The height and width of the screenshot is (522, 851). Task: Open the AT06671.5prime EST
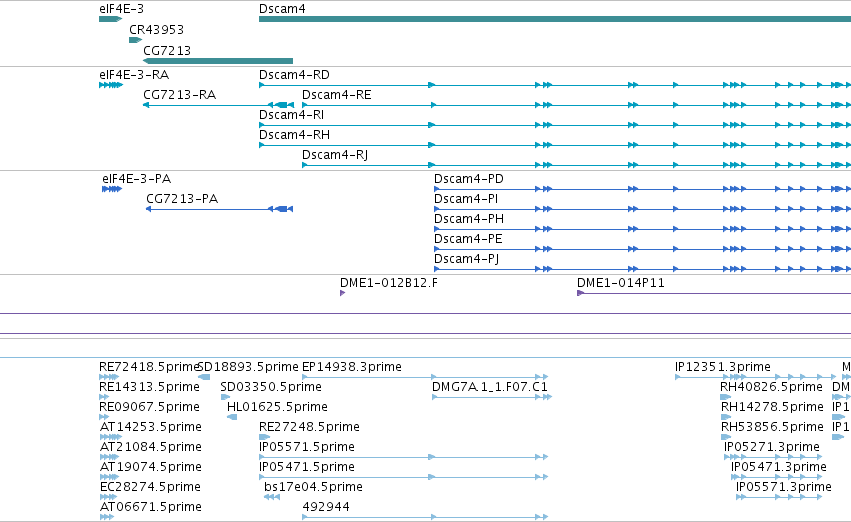tap(150, 508)
